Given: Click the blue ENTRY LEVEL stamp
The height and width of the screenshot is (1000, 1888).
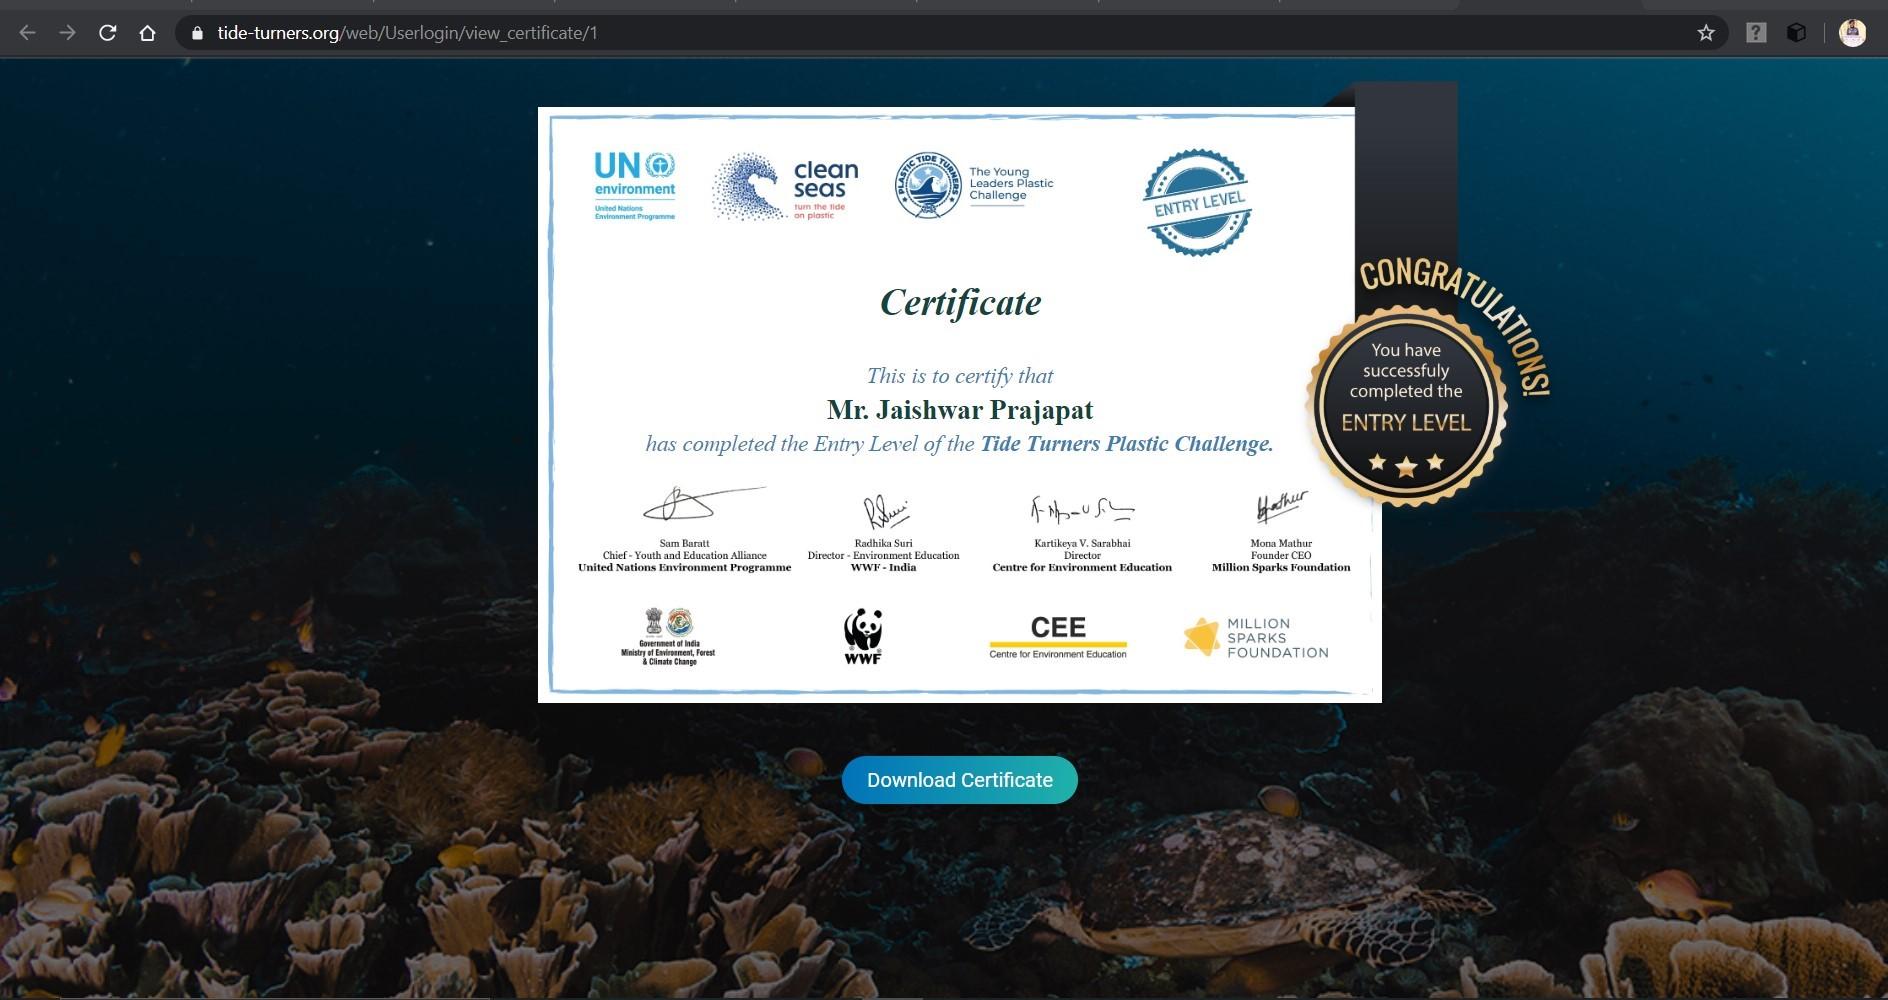Looking at the screenshot, I should click(x=1197, y=203).
